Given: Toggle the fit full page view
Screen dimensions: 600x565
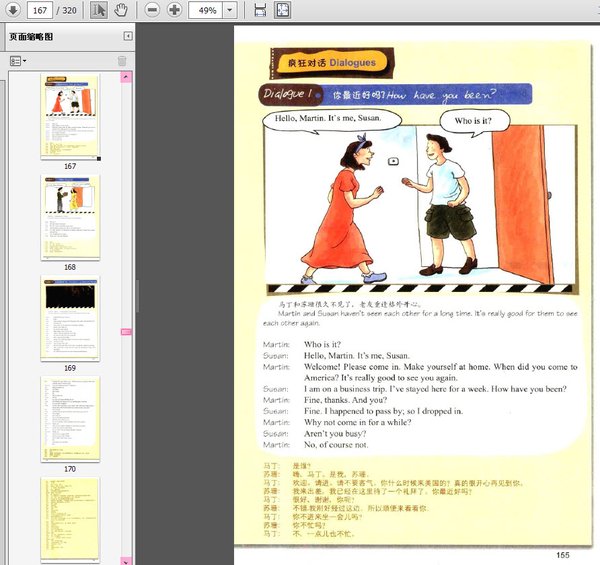Looking at the screenshot, I should 283,10.
